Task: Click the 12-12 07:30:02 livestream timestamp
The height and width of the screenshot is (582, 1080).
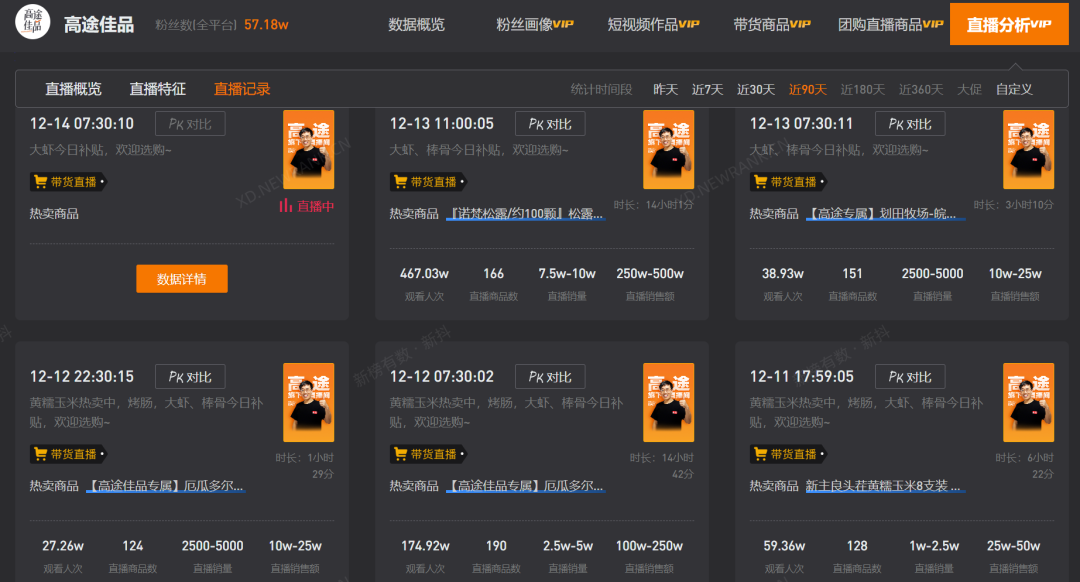Action: (x=442, y=377)
